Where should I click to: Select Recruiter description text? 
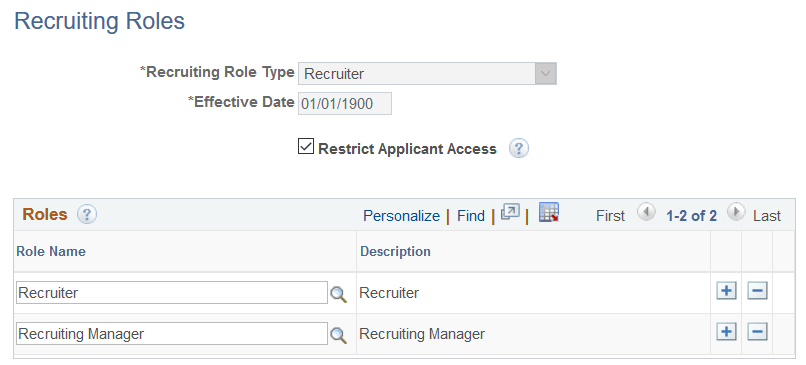click(389, 293)
